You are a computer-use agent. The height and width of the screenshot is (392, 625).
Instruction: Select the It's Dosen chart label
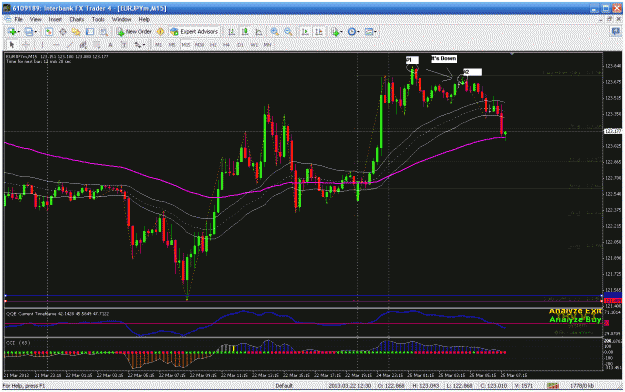(x=444, y=59)
